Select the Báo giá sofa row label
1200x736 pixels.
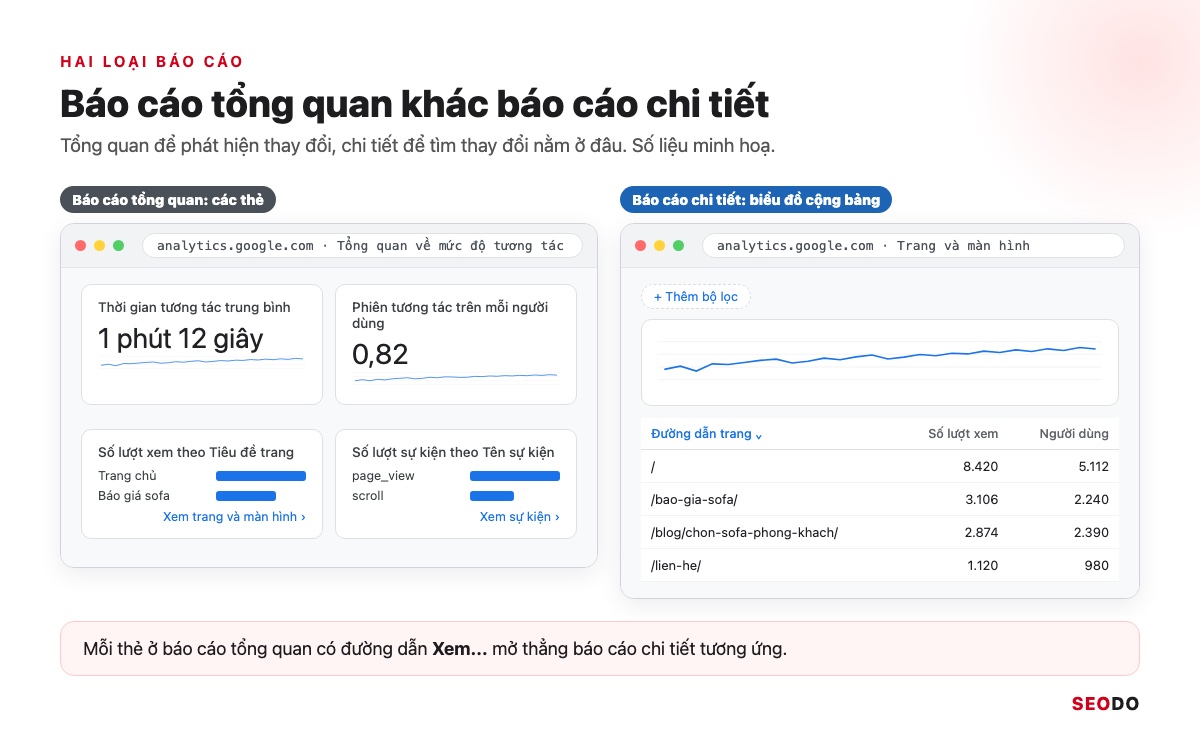point(134,496)
